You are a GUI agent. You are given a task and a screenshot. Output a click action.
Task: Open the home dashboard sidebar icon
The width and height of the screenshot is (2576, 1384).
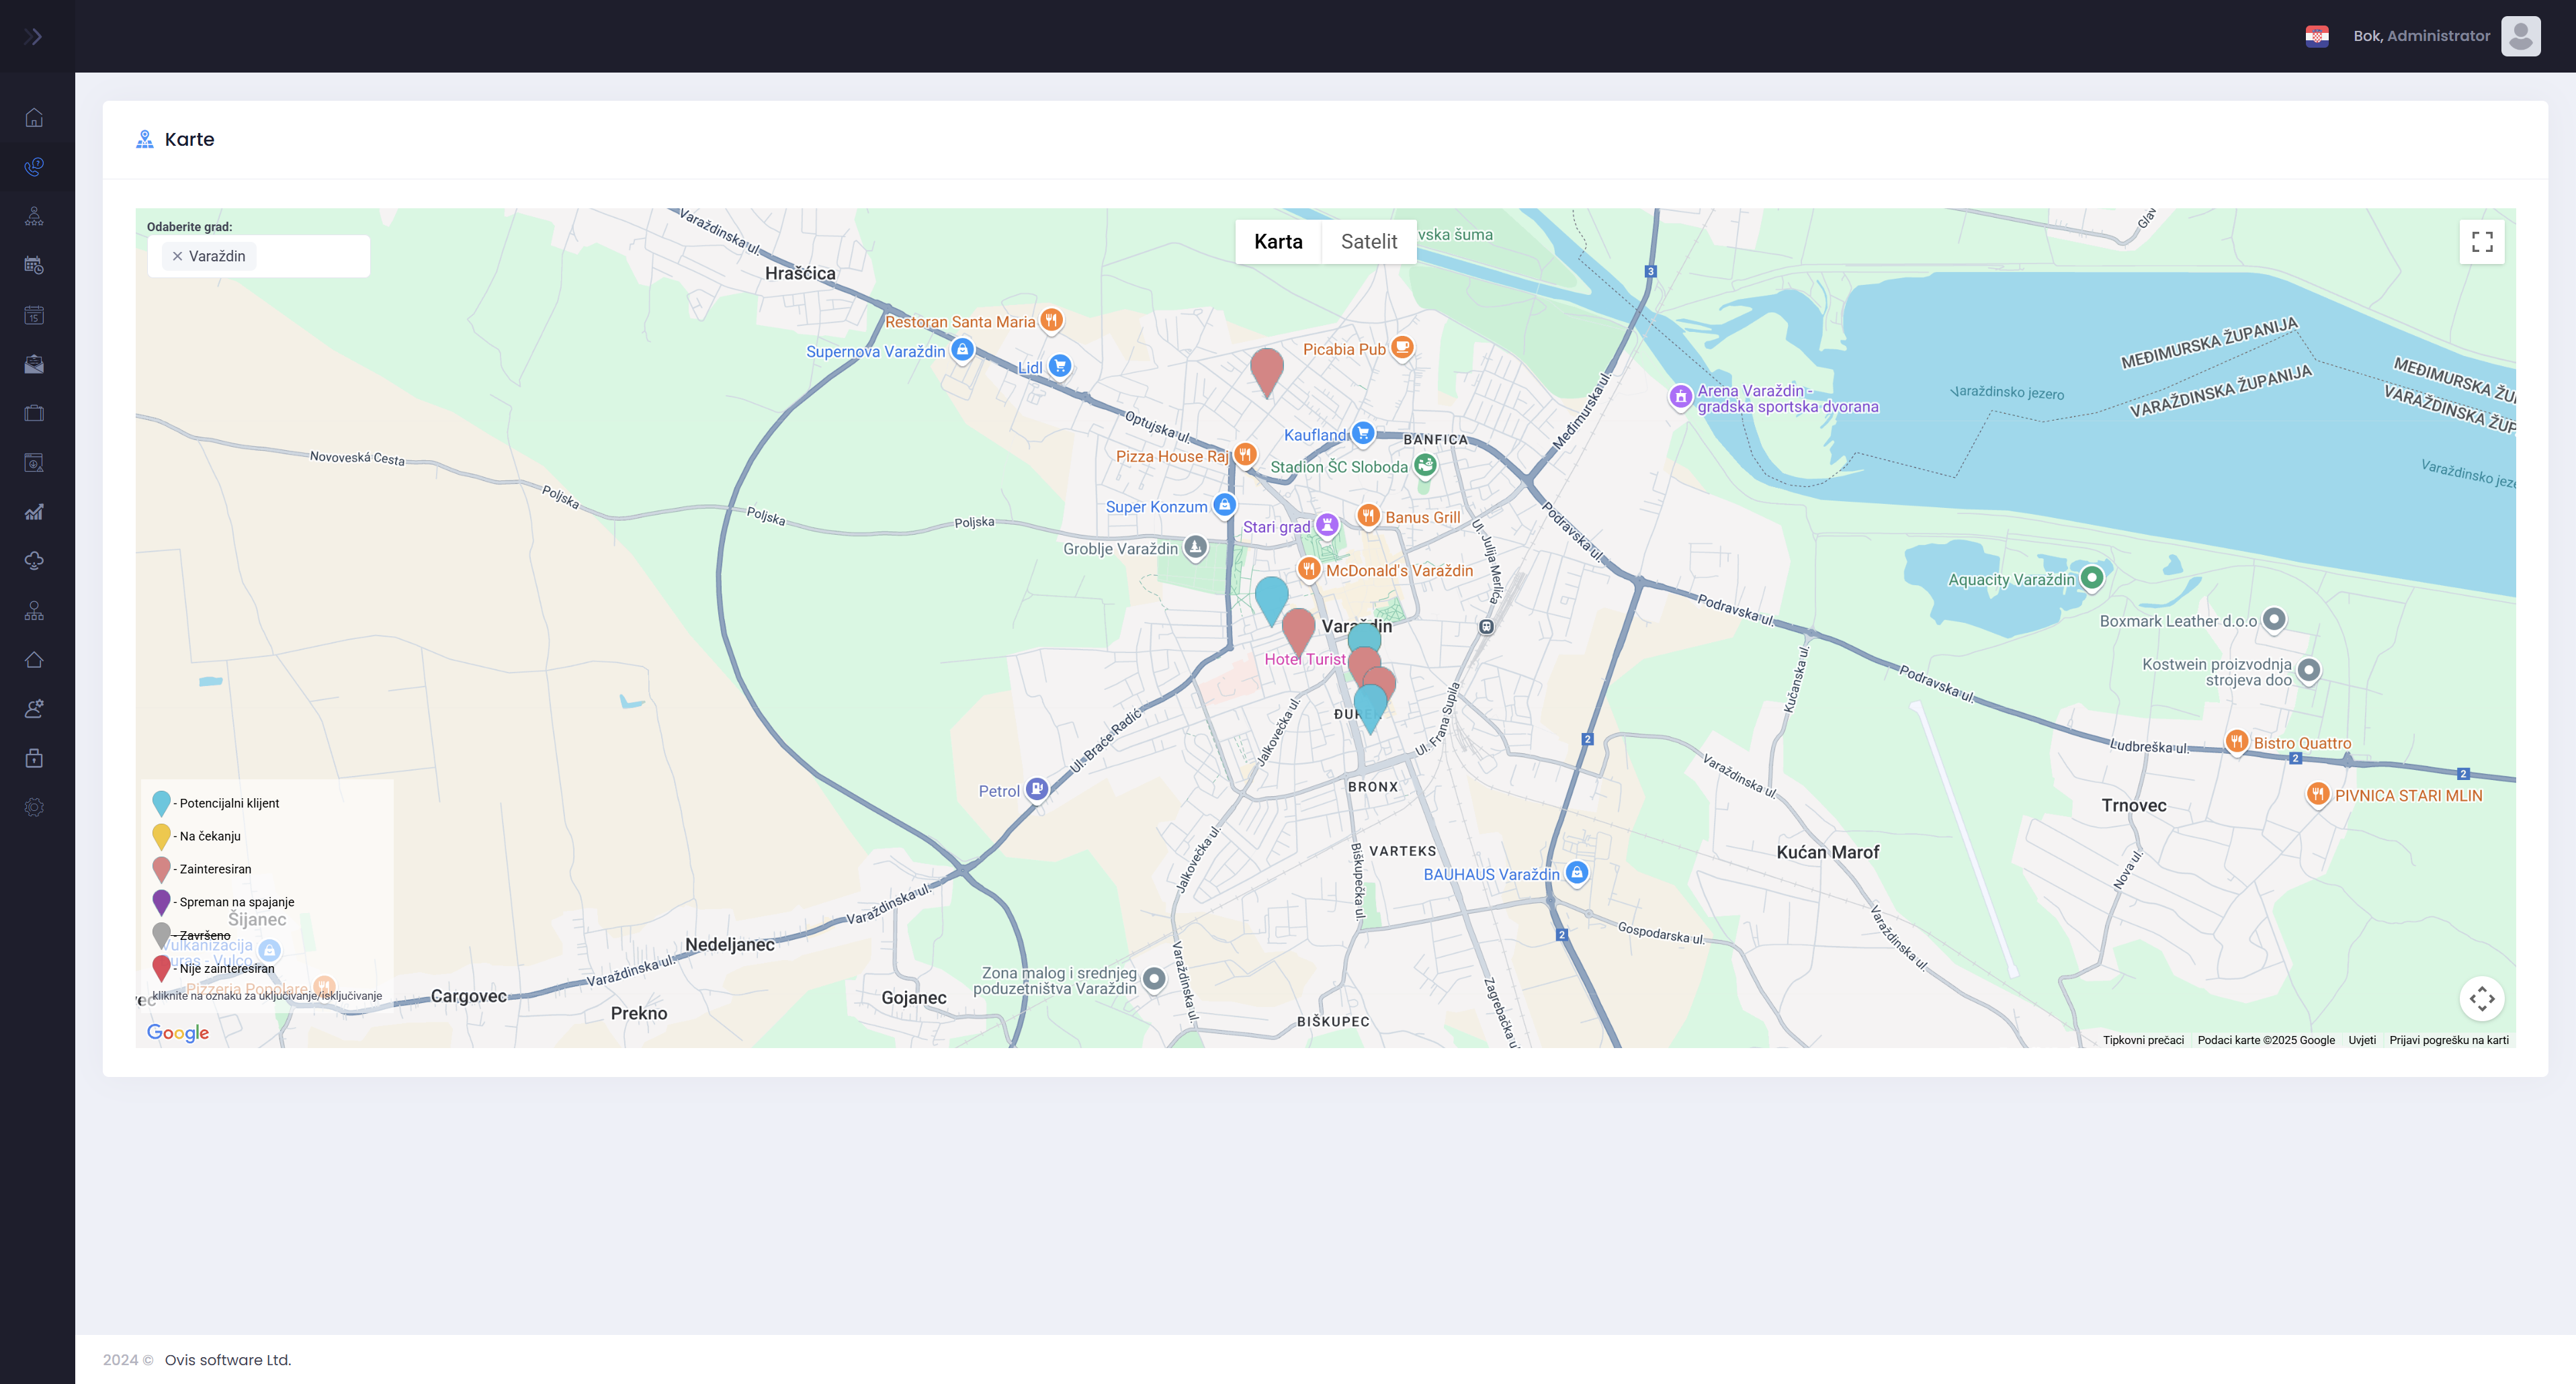point(34,118)
